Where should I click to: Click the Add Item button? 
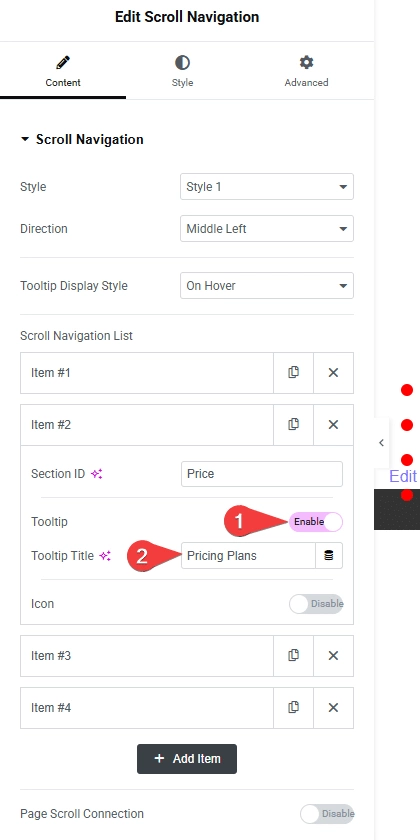tap(187, 759)
